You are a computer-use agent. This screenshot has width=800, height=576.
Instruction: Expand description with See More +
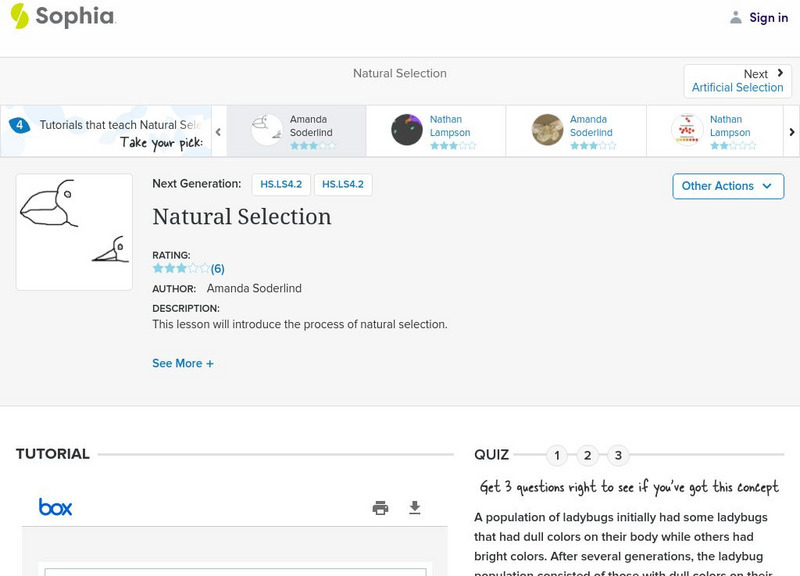(183, 364)
